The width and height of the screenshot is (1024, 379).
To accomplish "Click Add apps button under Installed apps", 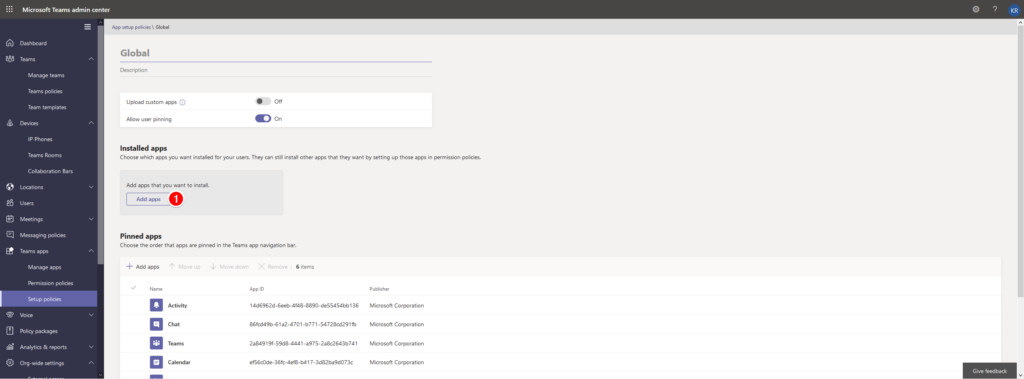I will point(148,199).
